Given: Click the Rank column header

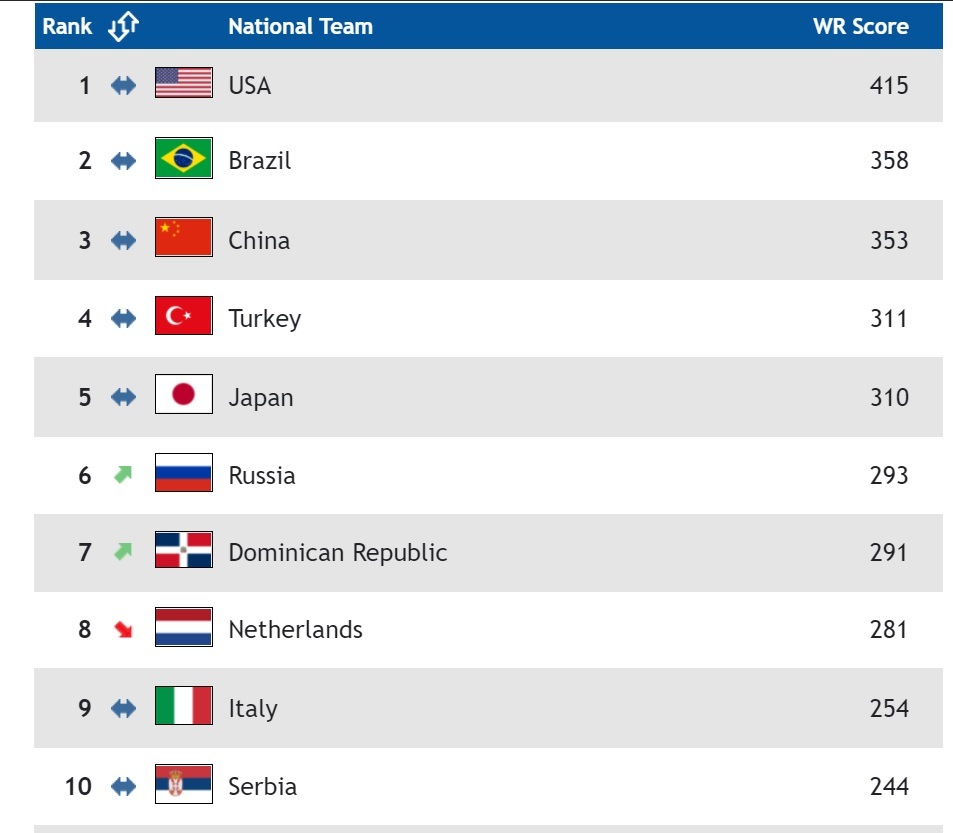Looking at the screenshot, I should pyautogui.click(x=67, y=27).
